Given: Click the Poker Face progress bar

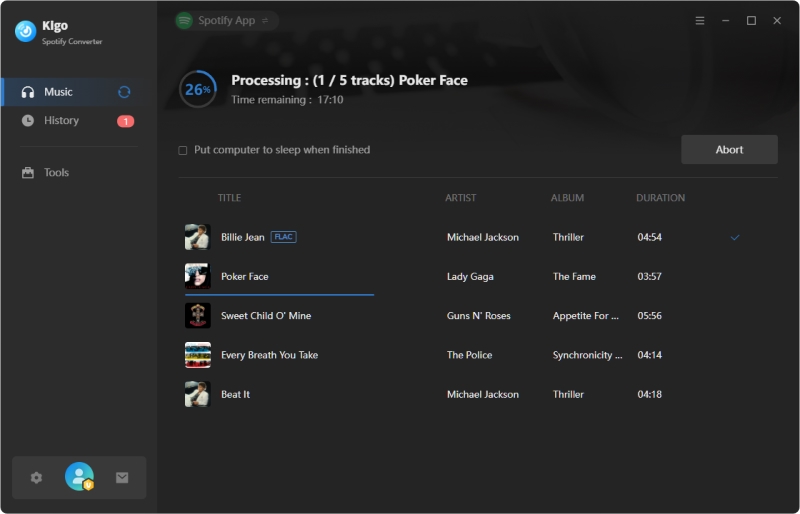Looking at the screenshot, I should click(279, 295).
